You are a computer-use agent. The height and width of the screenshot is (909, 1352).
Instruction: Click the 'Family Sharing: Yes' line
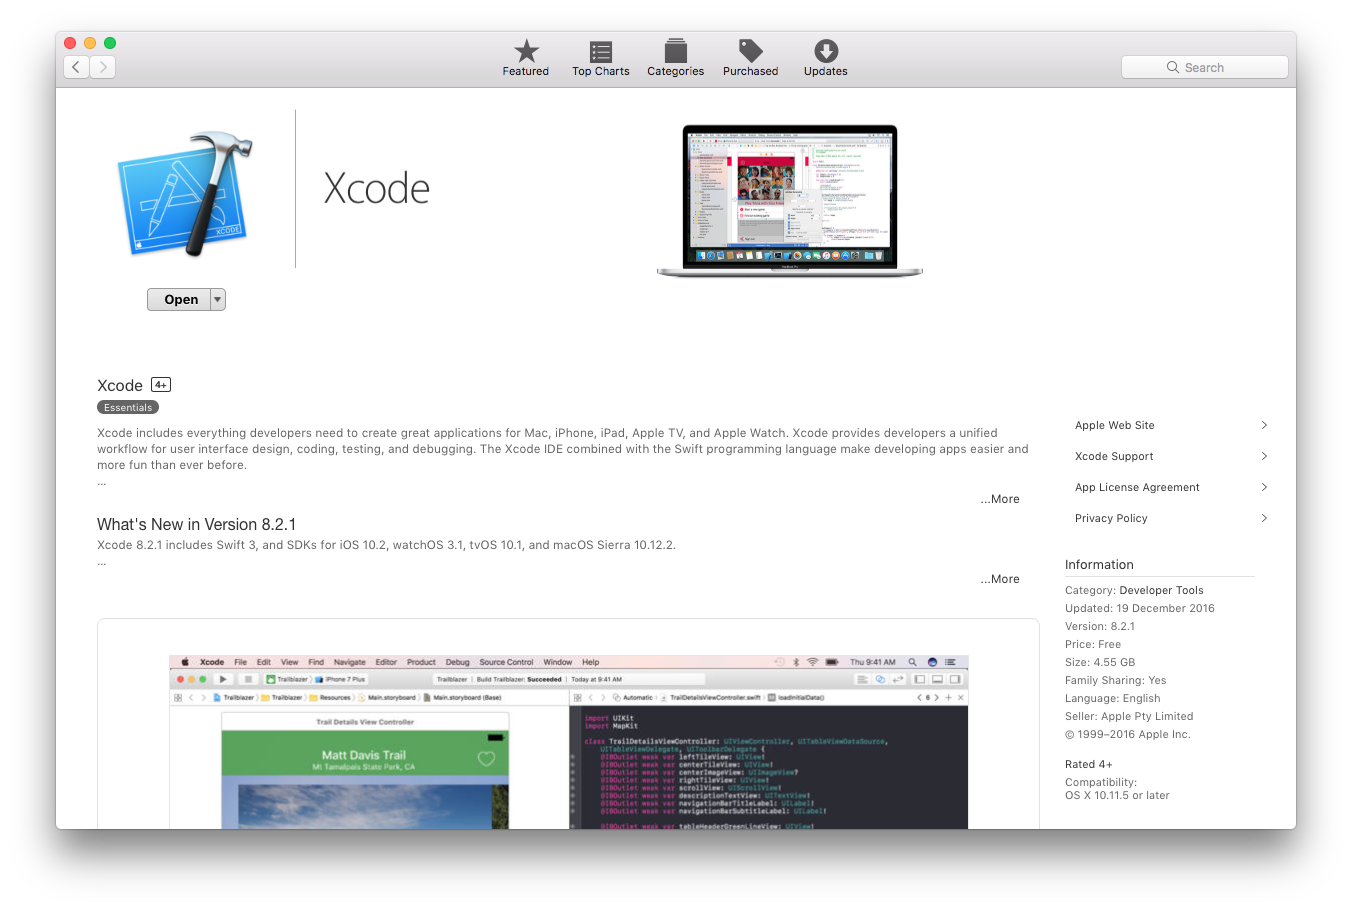coord(1116,680)
